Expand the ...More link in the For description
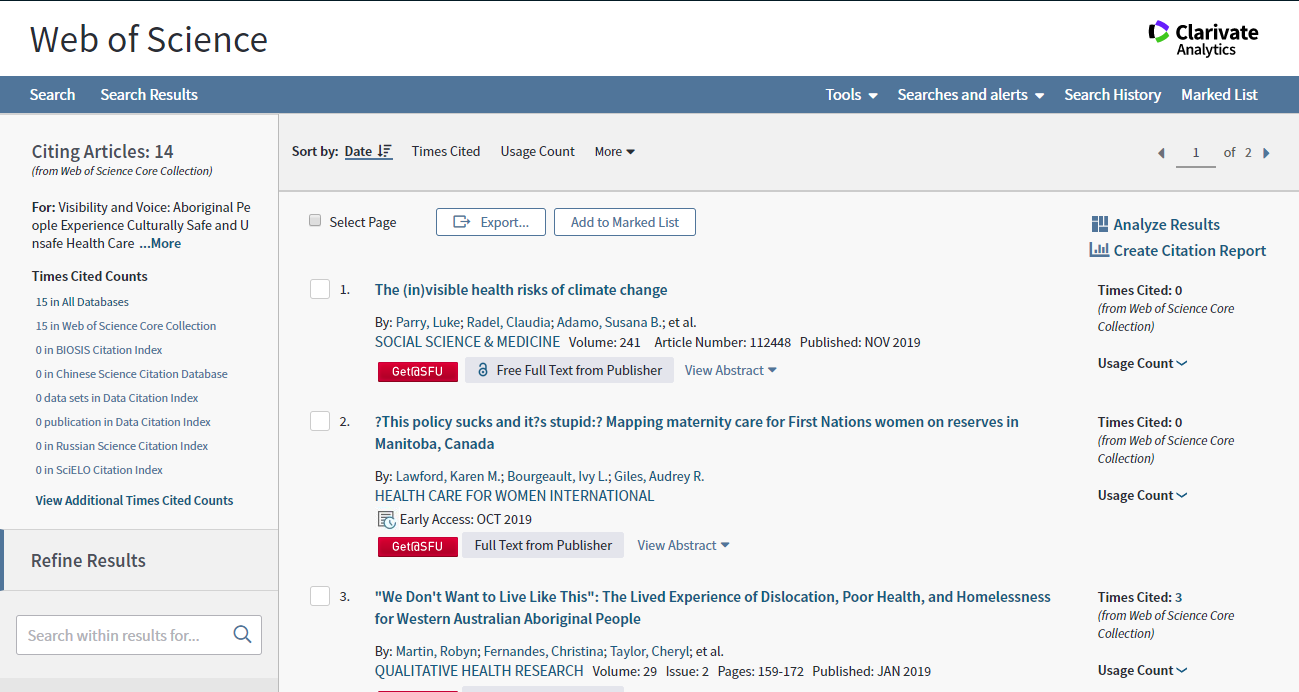 160,243
